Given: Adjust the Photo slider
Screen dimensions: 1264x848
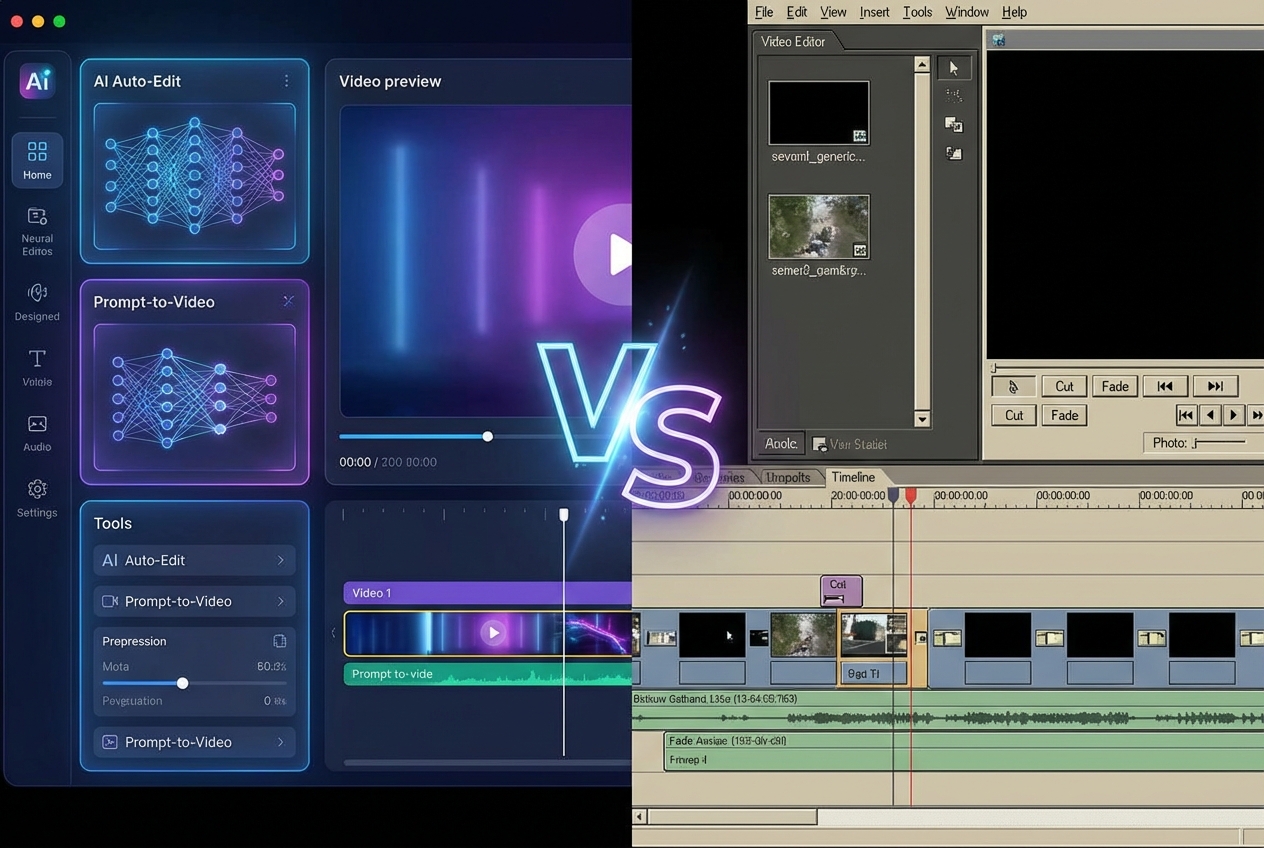Looking at the screenshot, I should 1219,442.
